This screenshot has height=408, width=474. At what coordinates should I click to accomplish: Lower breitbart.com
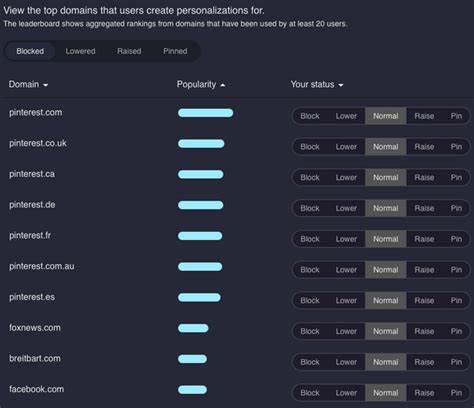click(x=346, y=362)
